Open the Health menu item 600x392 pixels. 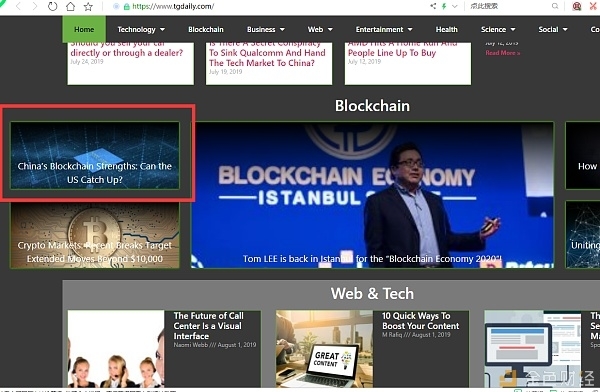tap(447, 29)
